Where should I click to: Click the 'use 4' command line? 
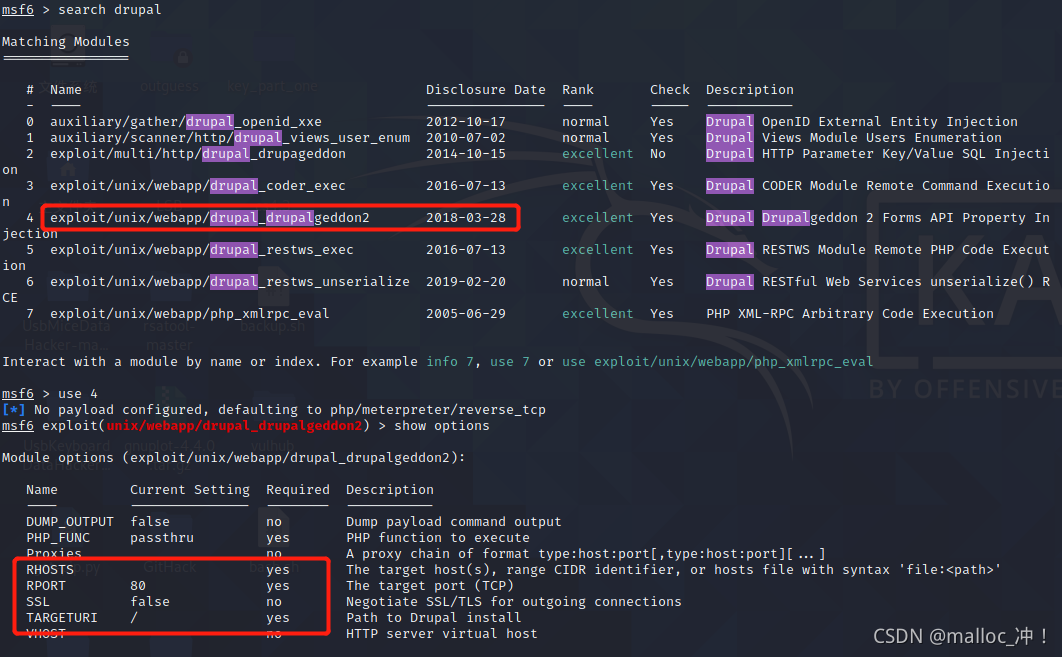(x=78, y=394)
